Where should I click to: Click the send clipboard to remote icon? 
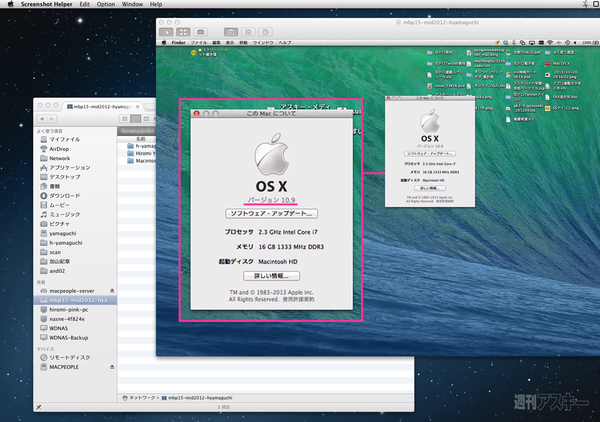click(265, 32)
